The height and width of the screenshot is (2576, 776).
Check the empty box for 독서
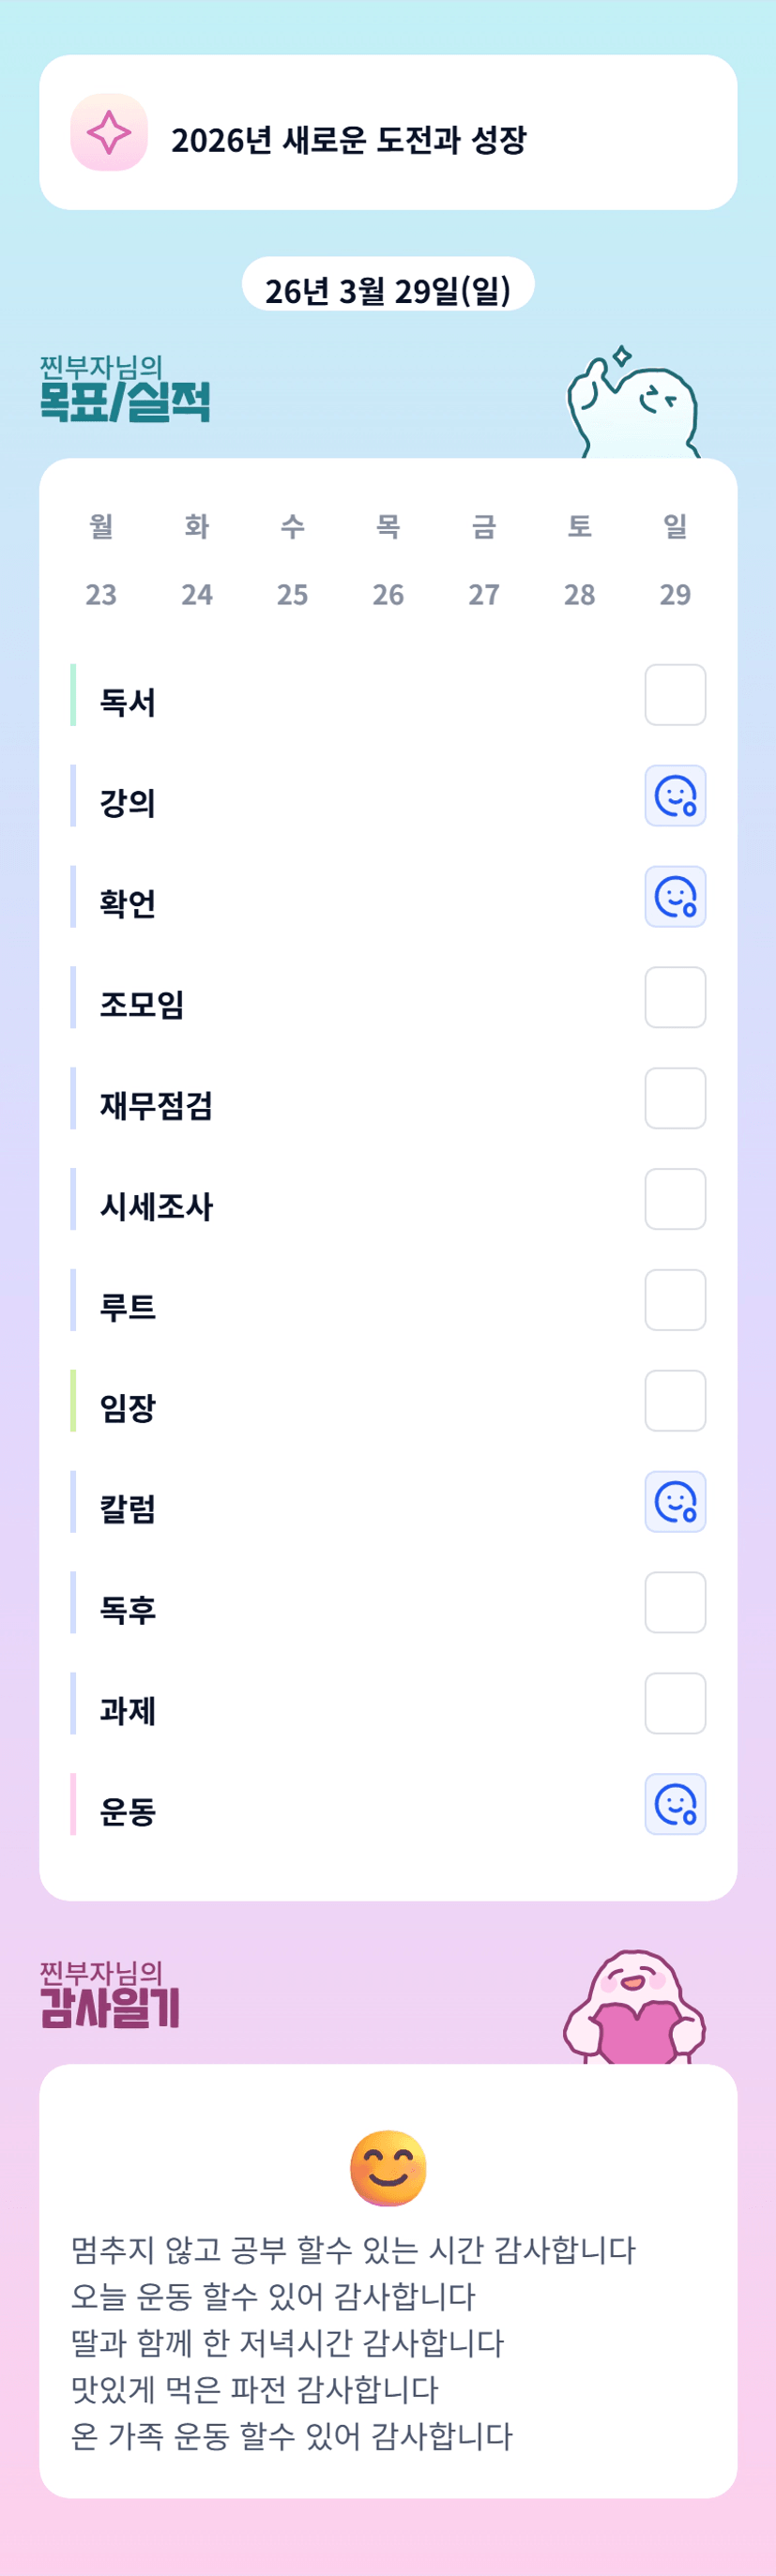[675, 695]
